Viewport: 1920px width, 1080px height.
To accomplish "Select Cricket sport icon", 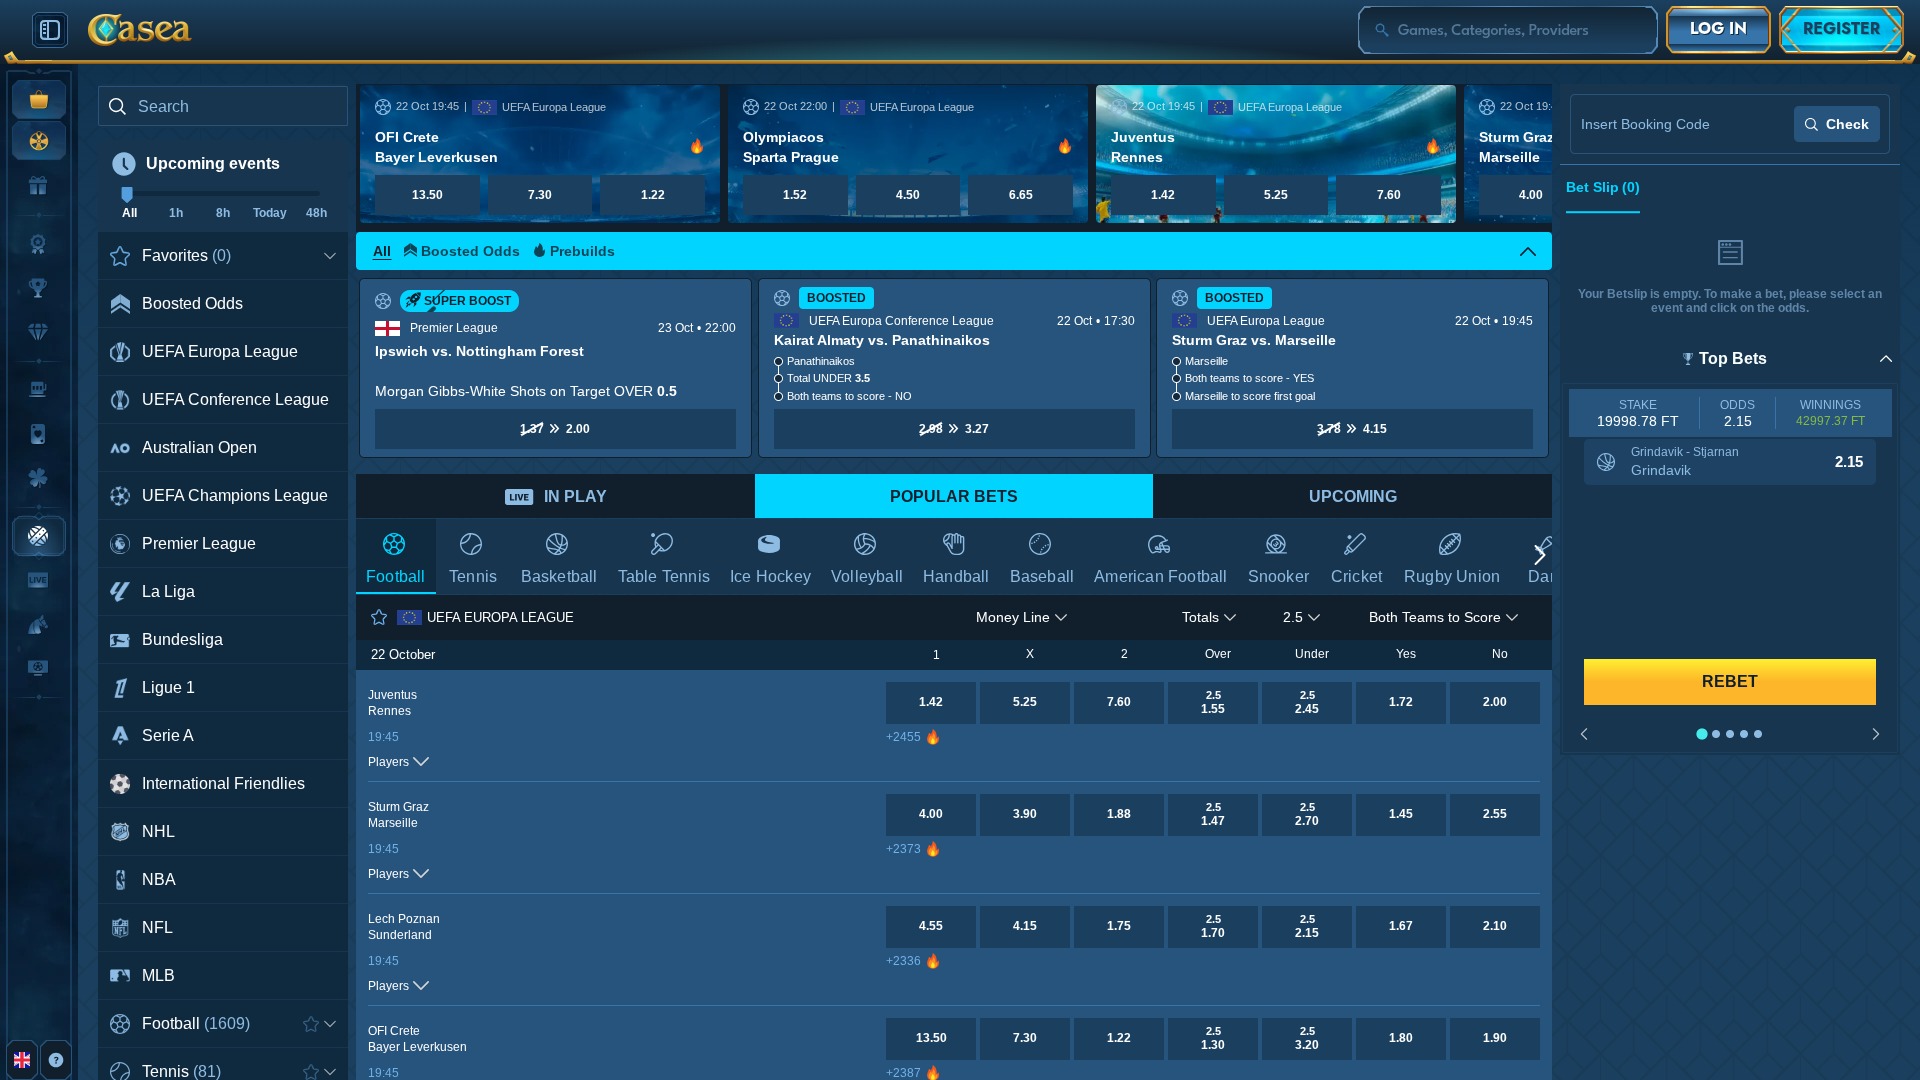I will pos(1356,558).
